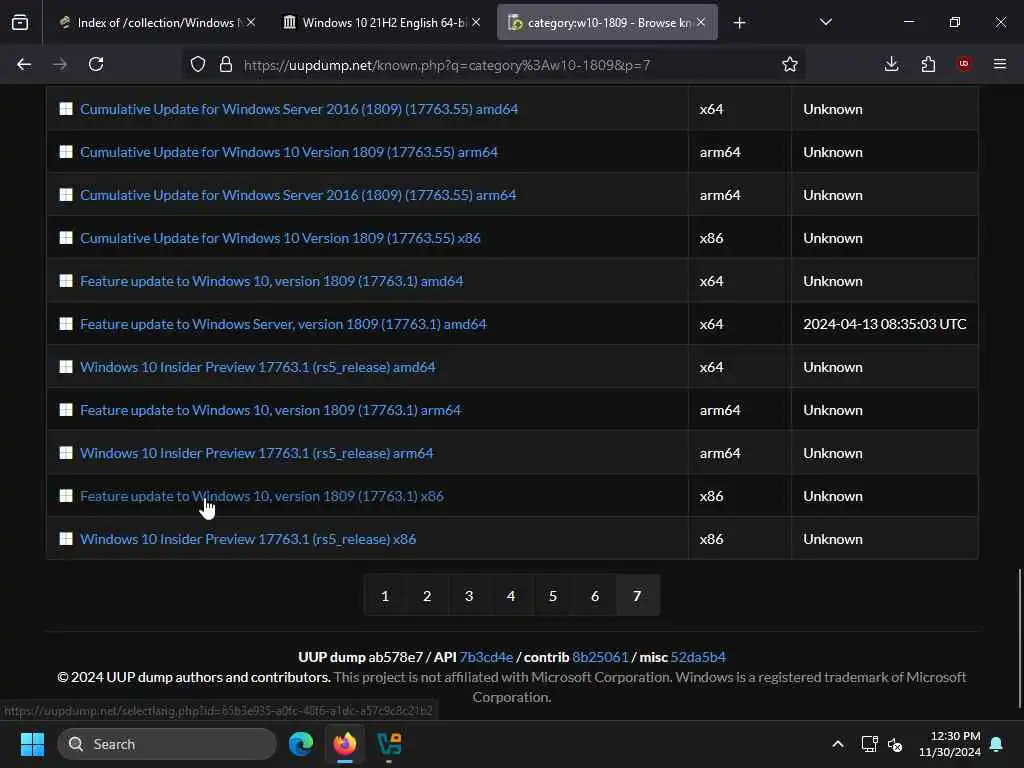
Task: Open the VirtualBox-style taskbar app icon
Action: (389, 744)
